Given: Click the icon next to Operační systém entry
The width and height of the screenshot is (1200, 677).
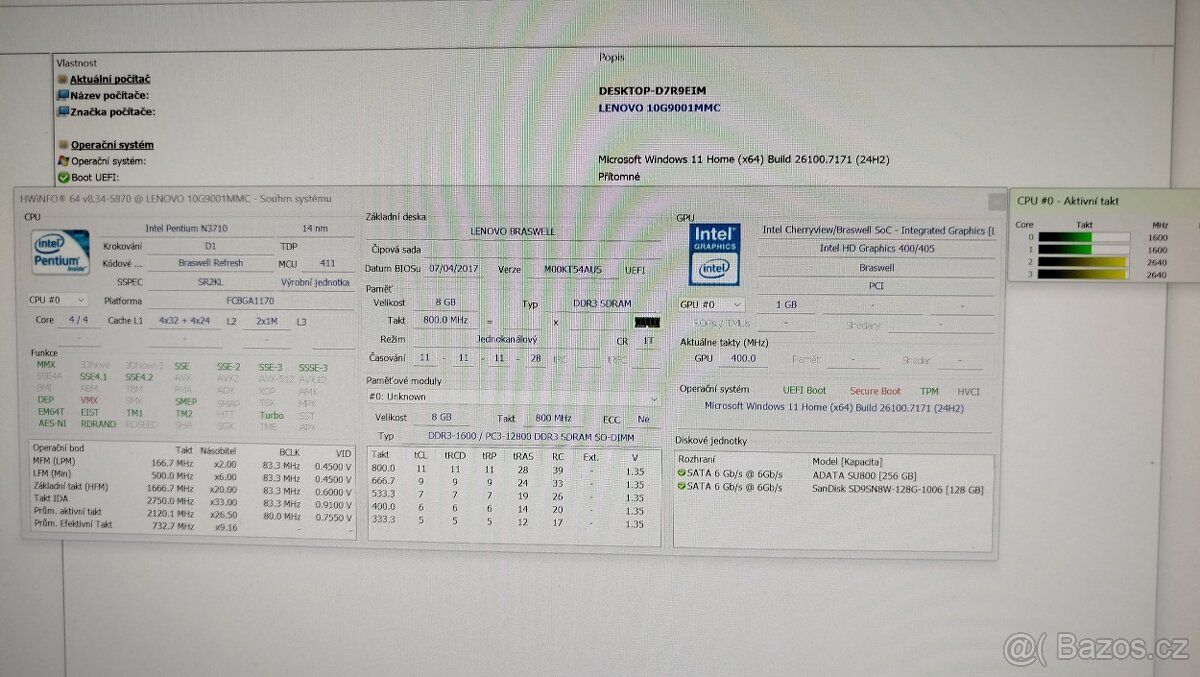Looking at the screenshot, I should coord(63,159).
